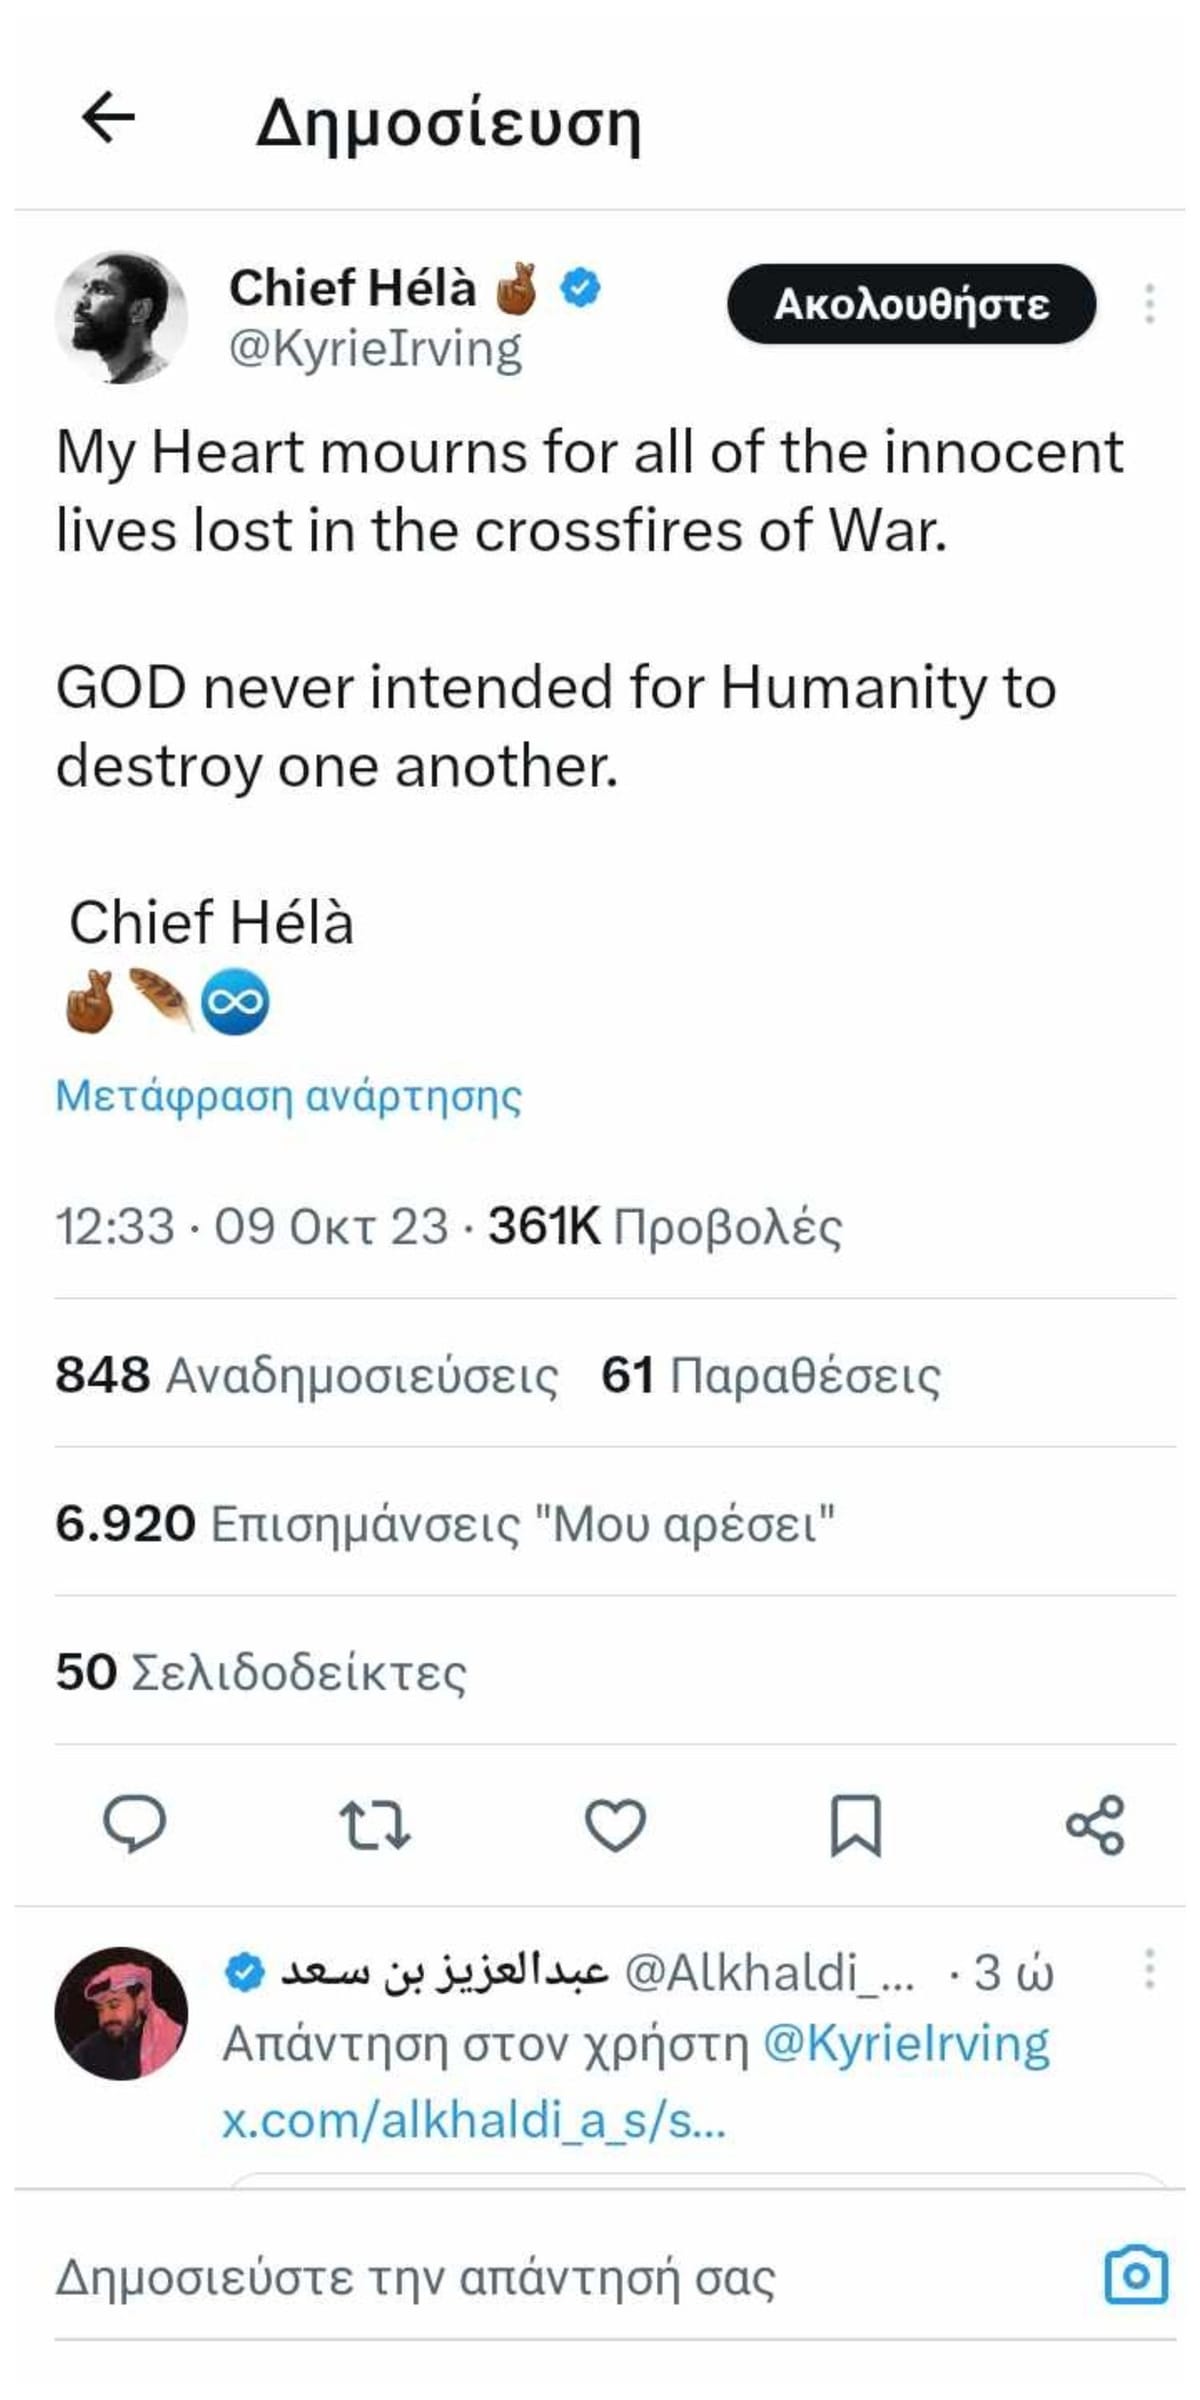
Task: Tap Kyrie Irving's profile picture
Action: coord(121,317)
